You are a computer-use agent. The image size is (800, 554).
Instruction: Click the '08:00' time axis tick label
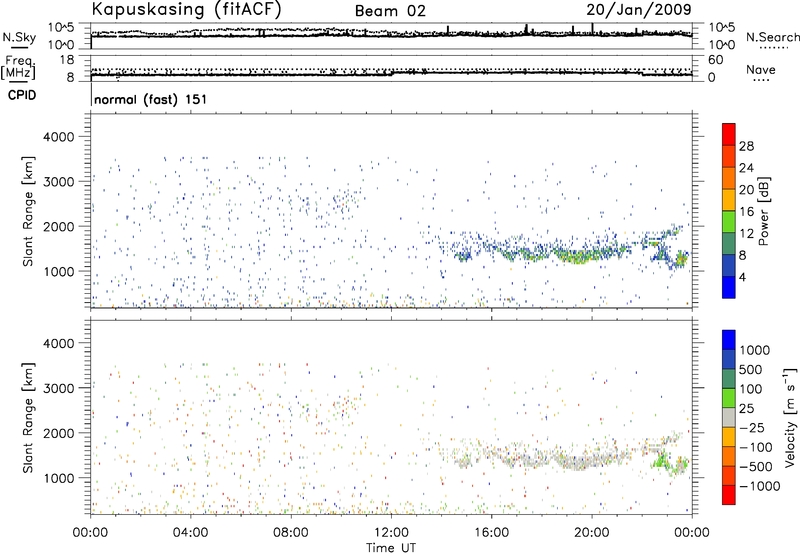[291, 533]
